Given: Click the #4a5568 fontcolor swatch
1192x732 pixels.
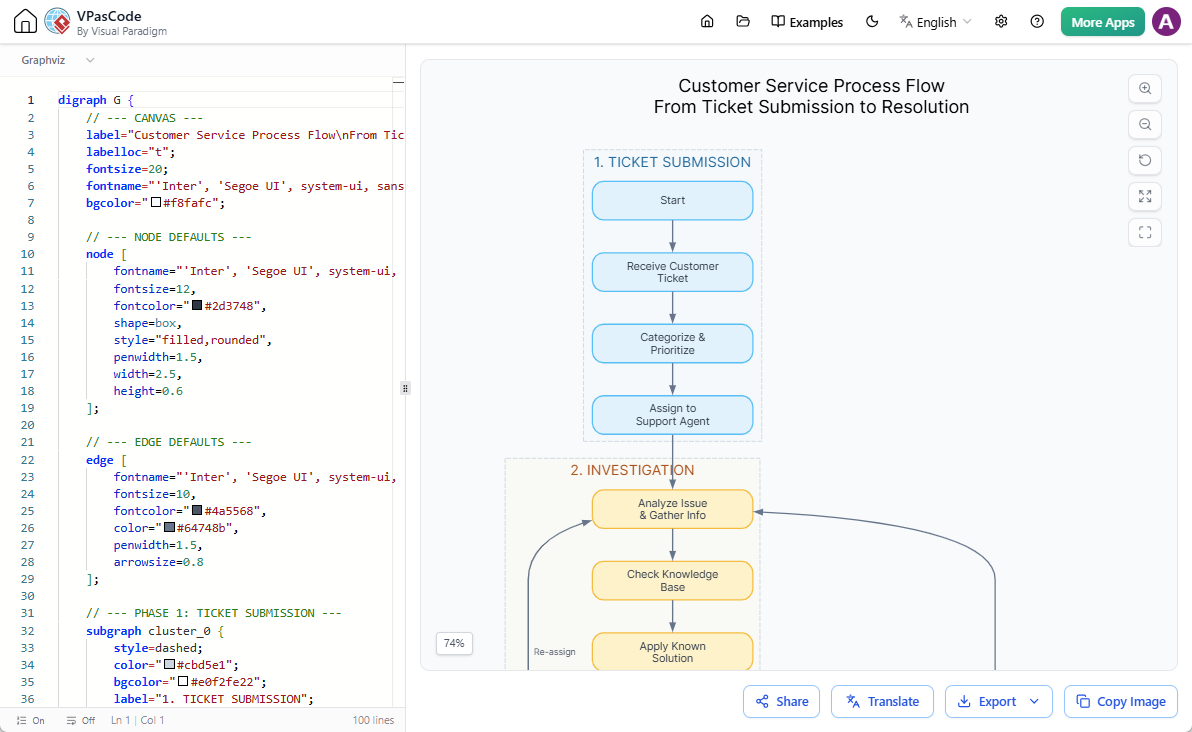Looking at the screenshot, I should click(197, 510).
